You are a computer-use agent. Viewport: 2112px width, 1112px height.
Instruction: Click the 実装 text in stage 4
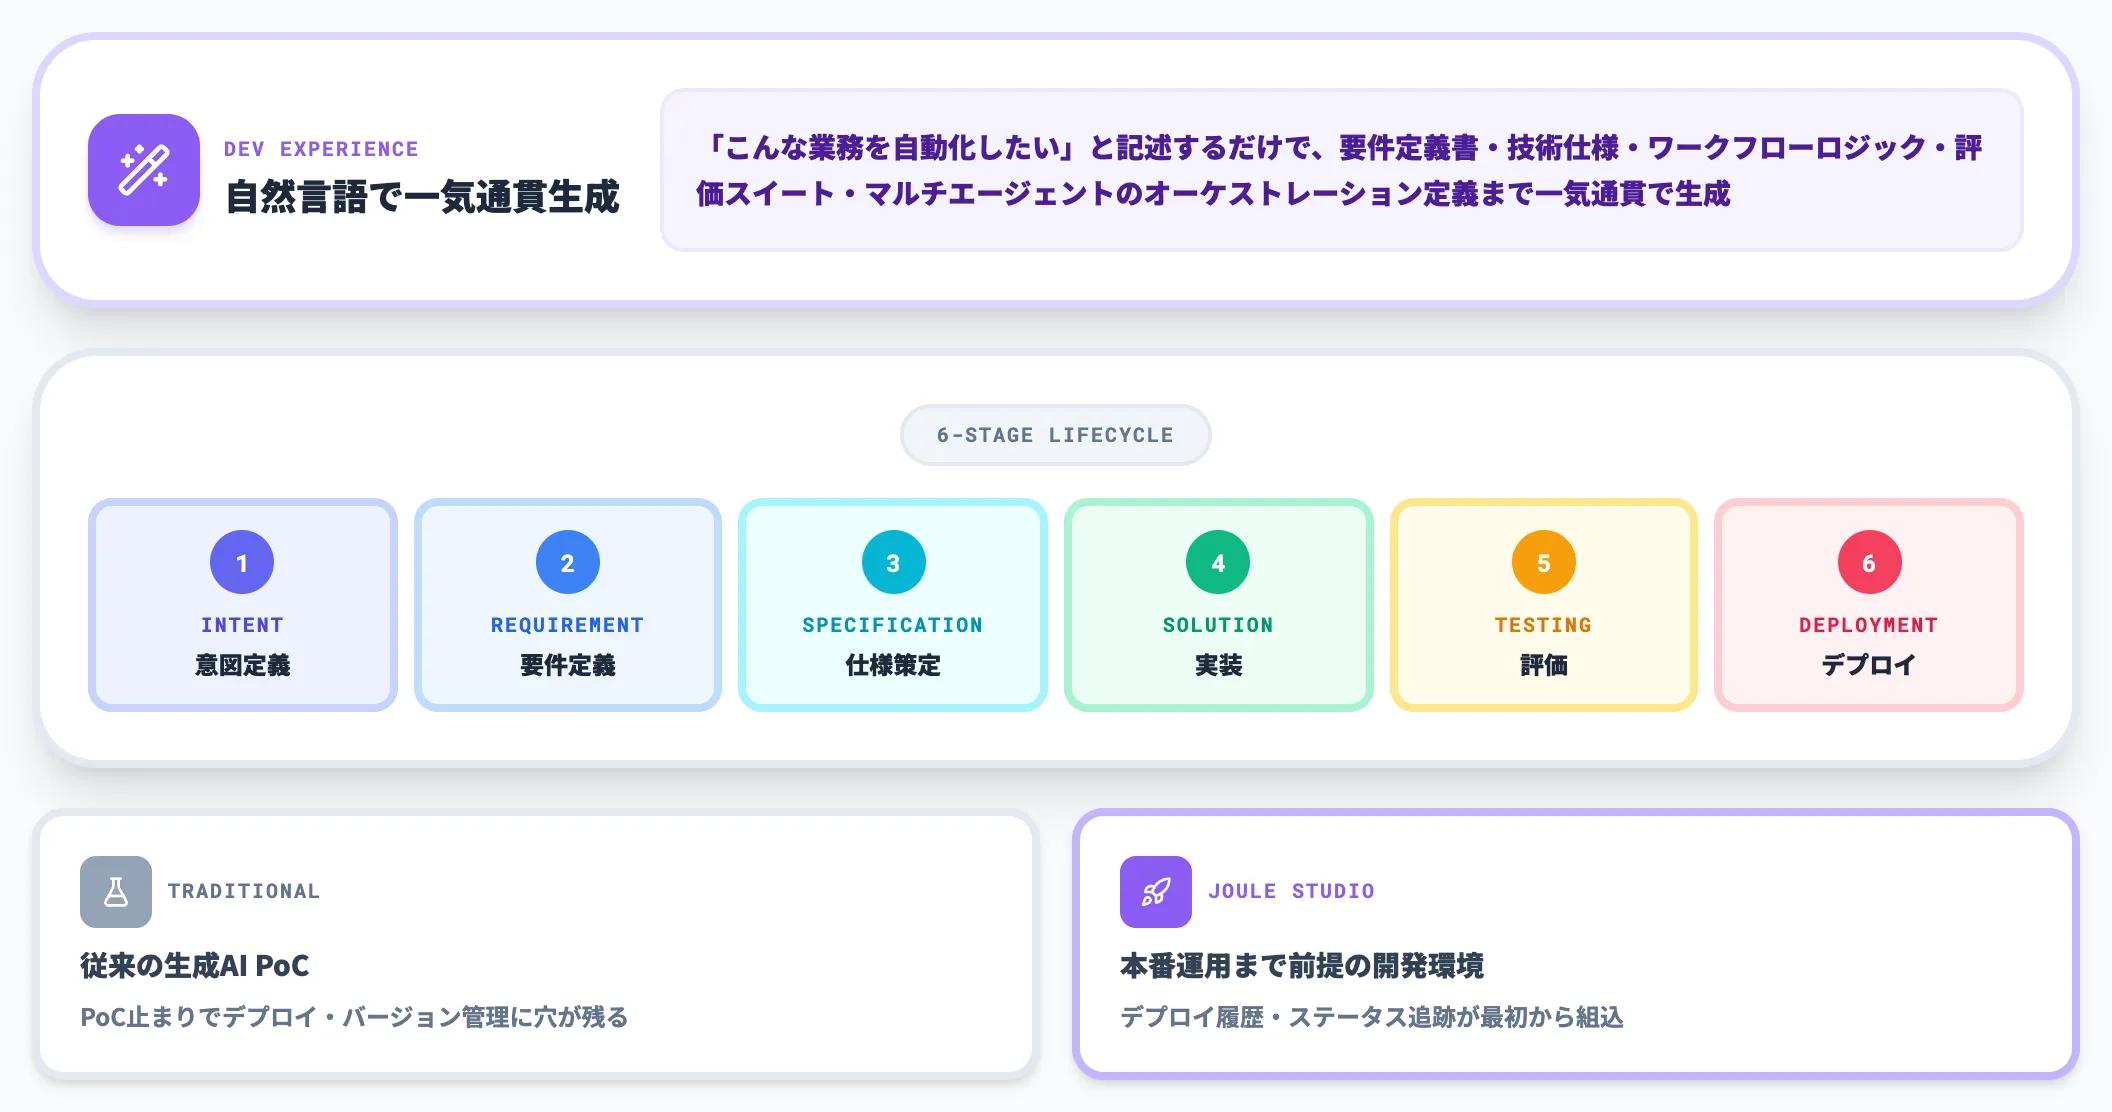[x=1218, y=665]
